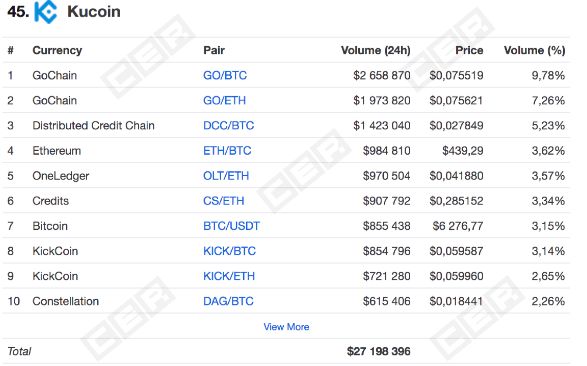Click the Kucoin logo icon

[x=46, y=12]
